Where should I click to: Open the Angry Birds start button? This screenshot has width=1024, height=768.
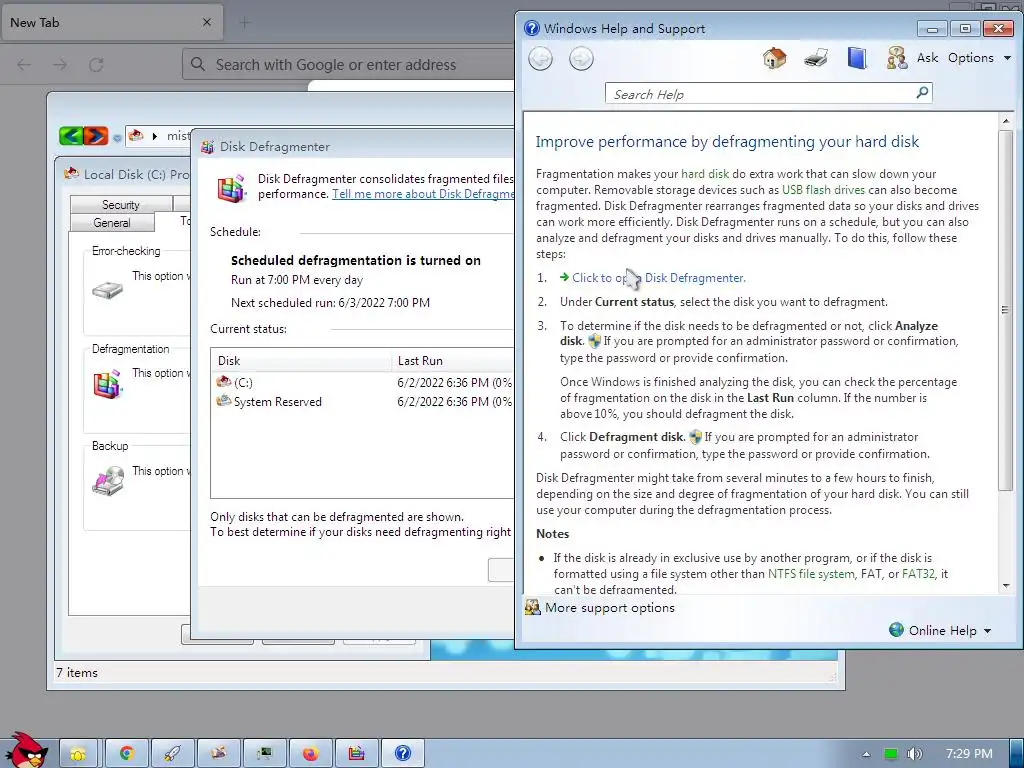pyautogui.click(x=26, y=750)
